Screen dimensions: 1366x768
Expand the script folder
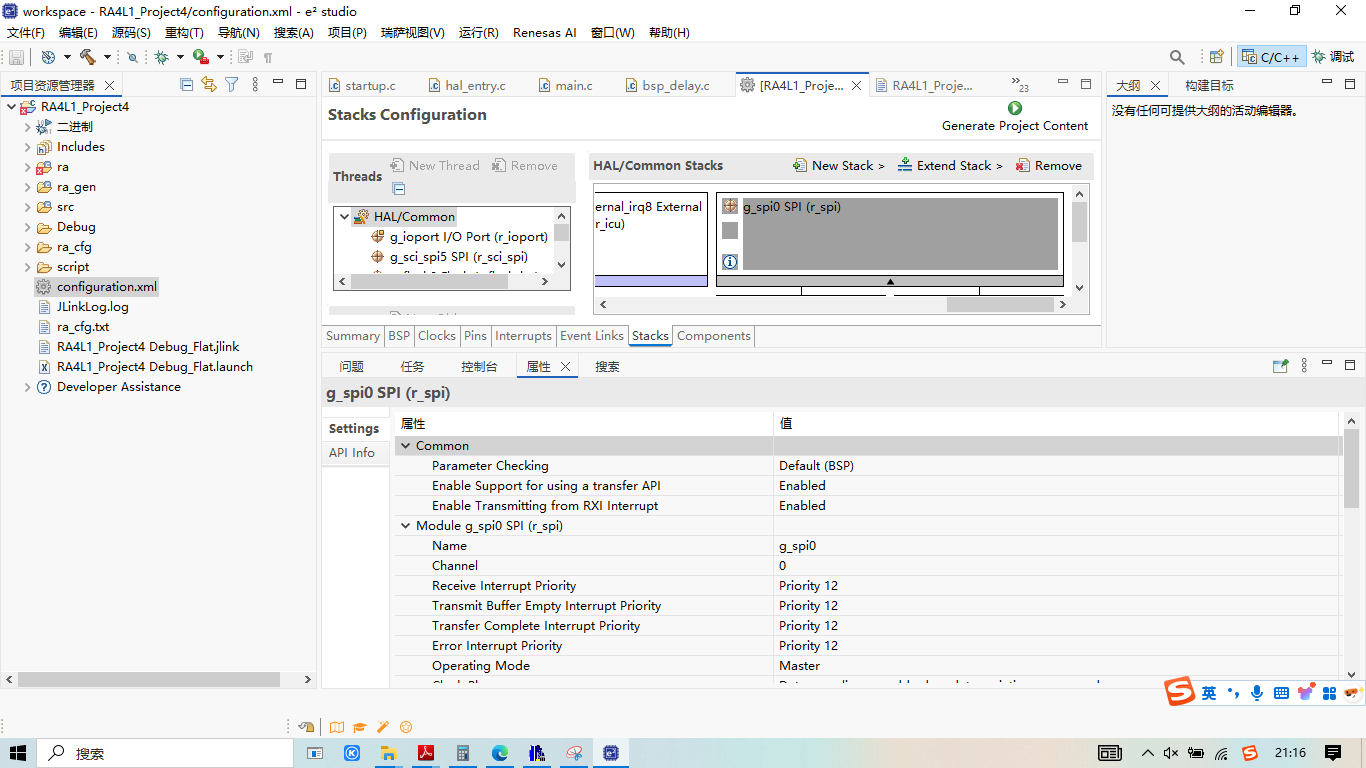(28, 267)
